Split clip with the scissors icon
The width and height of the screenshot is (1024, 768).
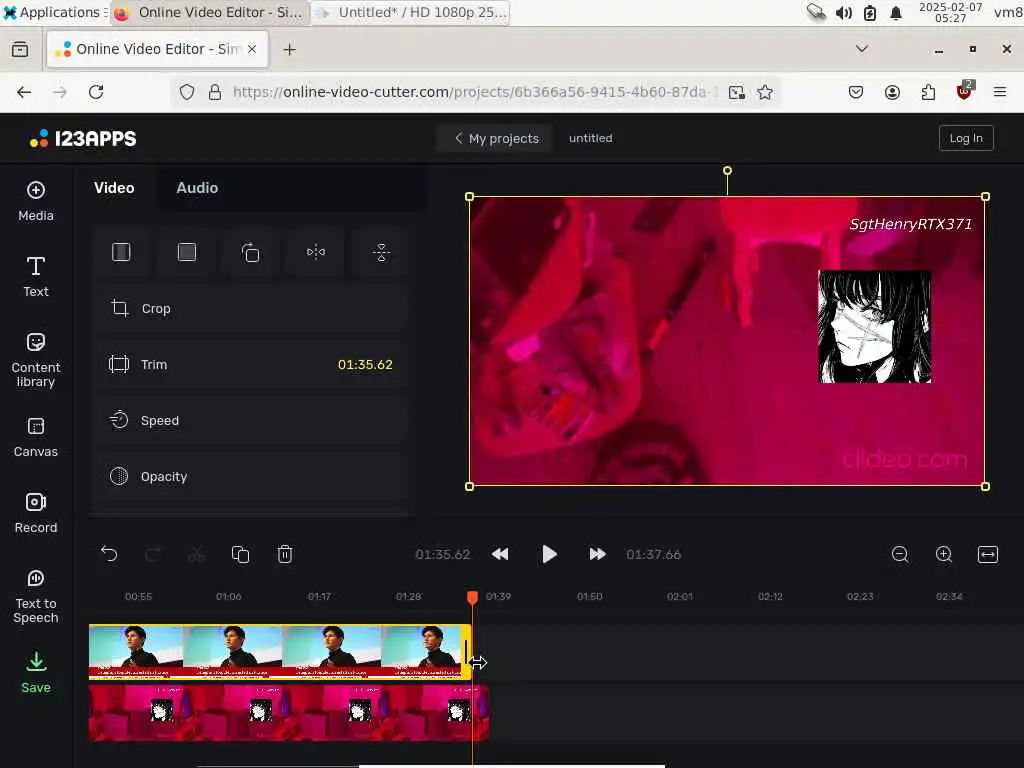[x=196, y=554]
